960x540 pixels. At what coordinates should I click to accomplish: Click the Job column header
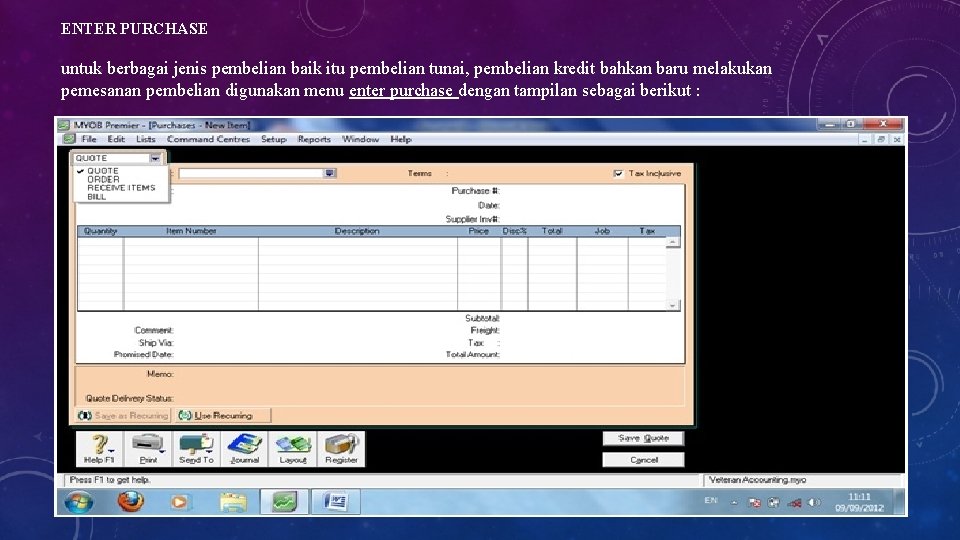point(602,231)
